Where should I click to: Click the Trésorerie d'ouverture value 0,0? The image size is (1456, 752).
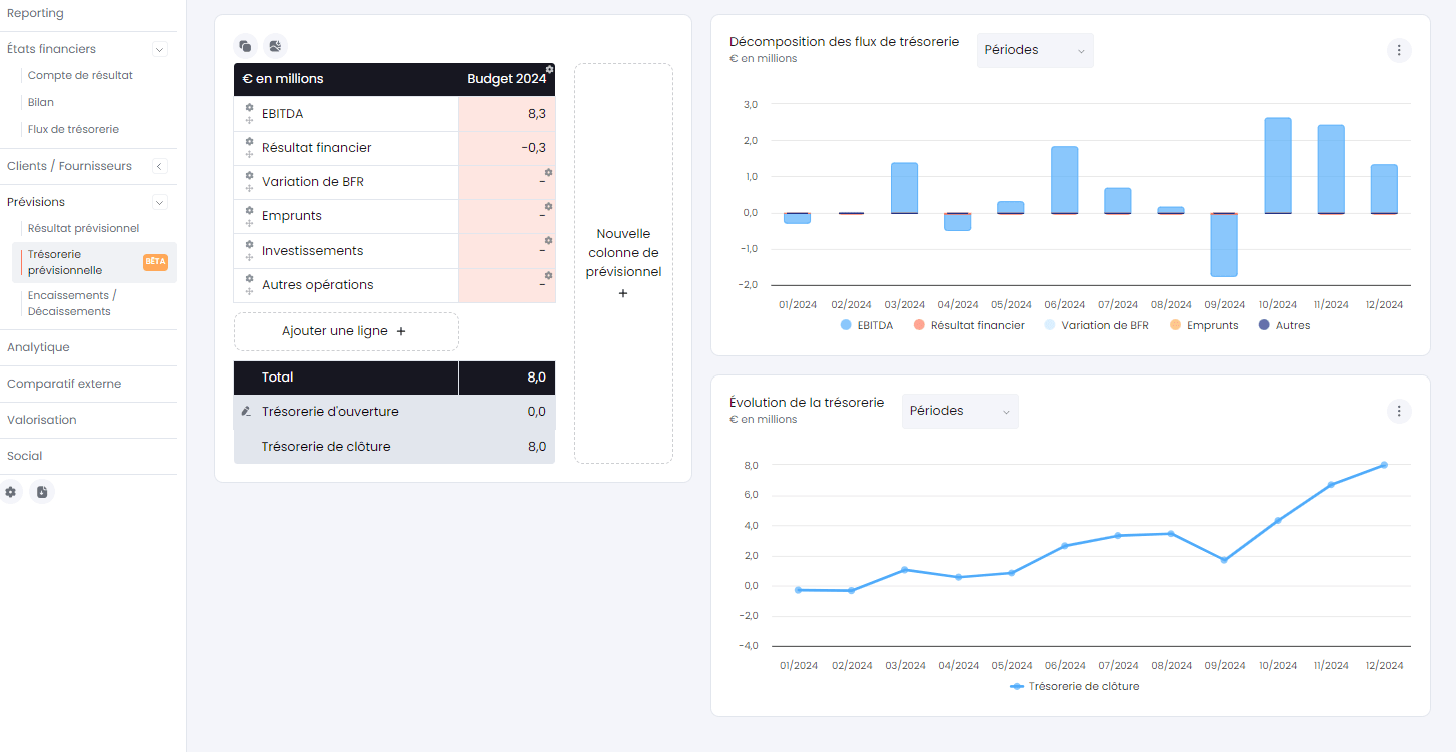[x=536, y=412]
